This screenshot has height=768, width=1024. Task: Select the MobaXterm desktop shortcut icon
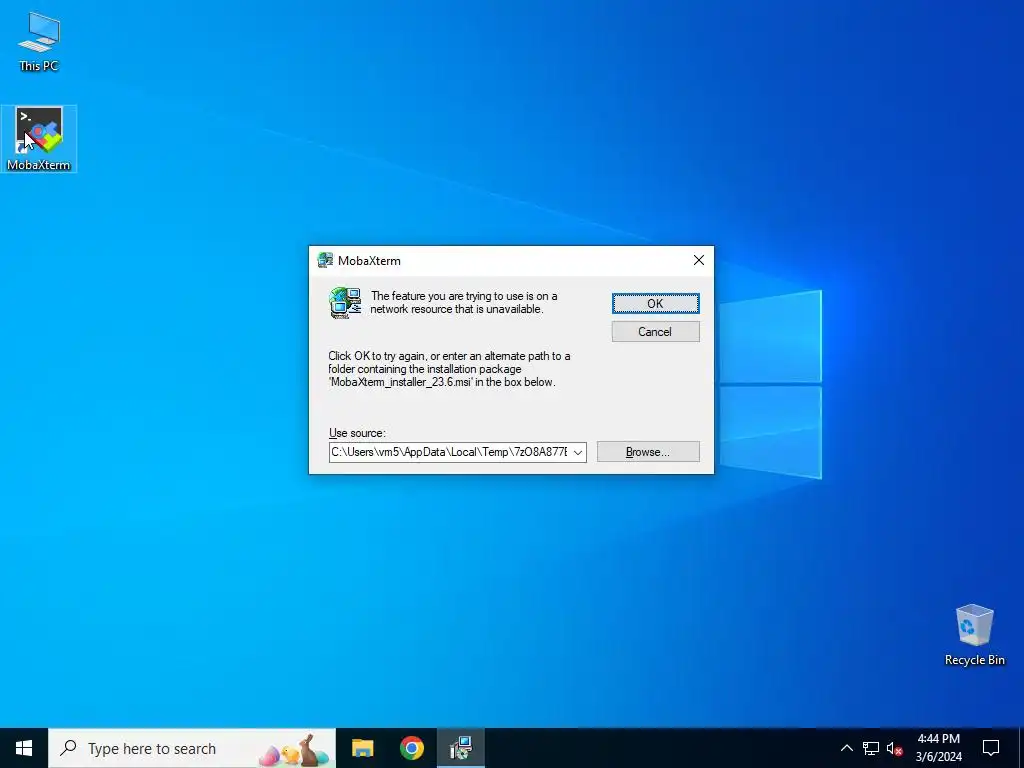coord(39,139)
